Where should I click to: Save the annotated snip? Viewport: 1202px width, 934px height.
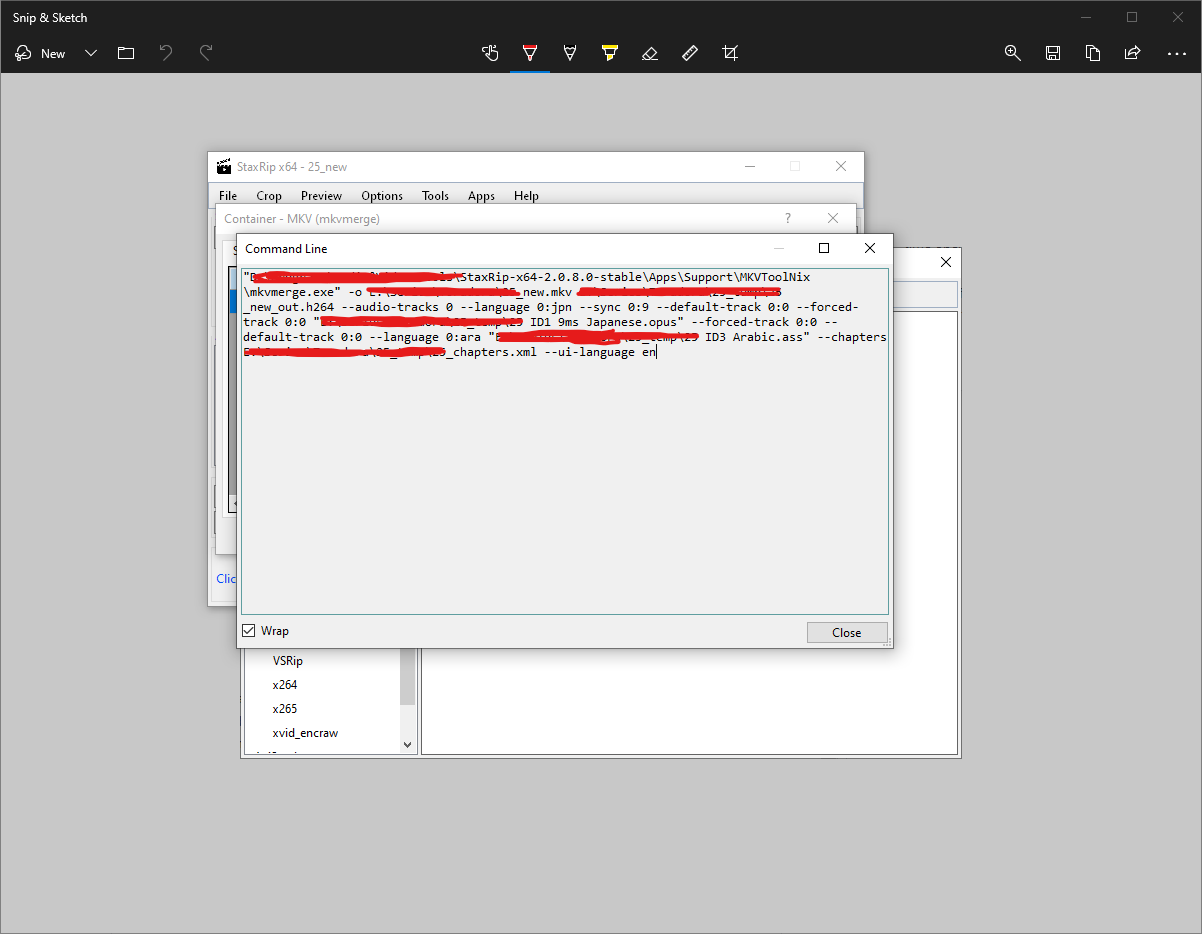(1053, 53)
